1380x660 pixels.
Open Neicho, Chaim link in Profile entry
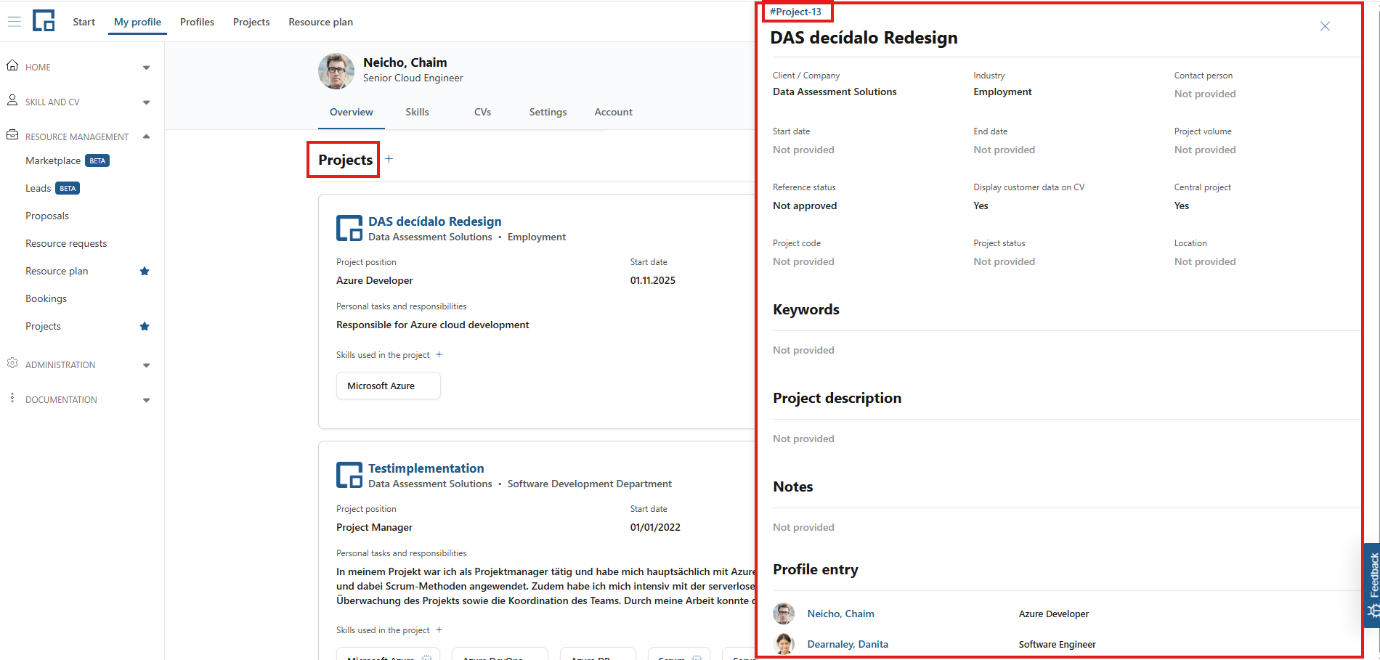841,614
